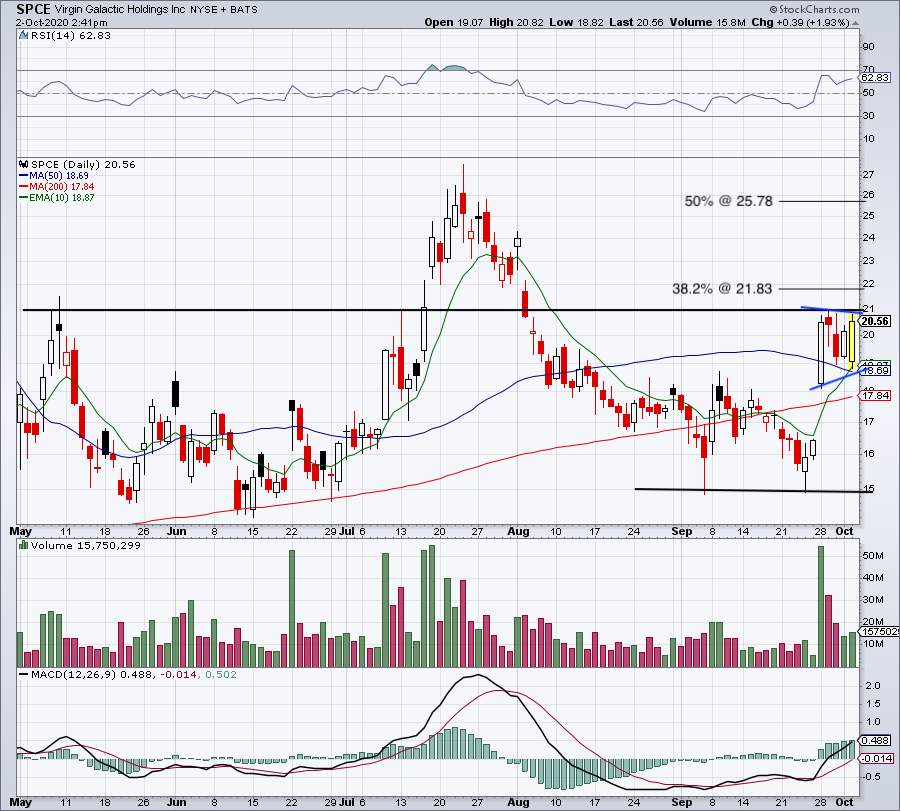This screenshot has width=900, height=811.
Task: Click the MA(200) 17.84 legend entry
Action: click(x=56, y=187)
